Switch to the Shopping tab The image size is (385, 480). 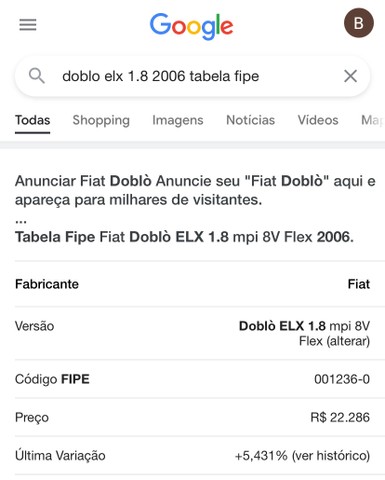[x=101, y=120]
